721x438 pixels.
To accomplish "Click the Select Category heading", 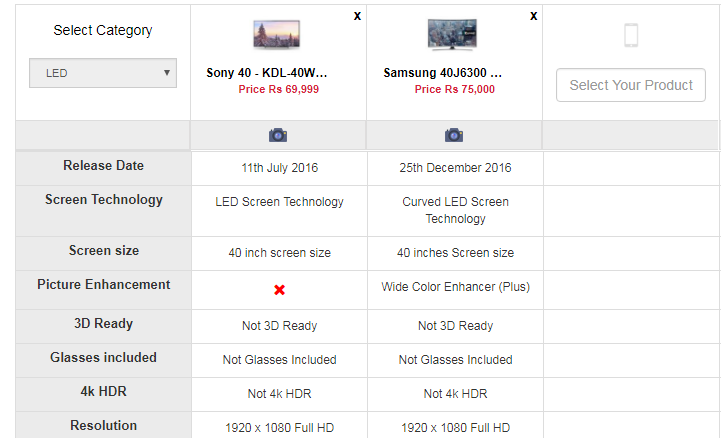I will 103,30.
